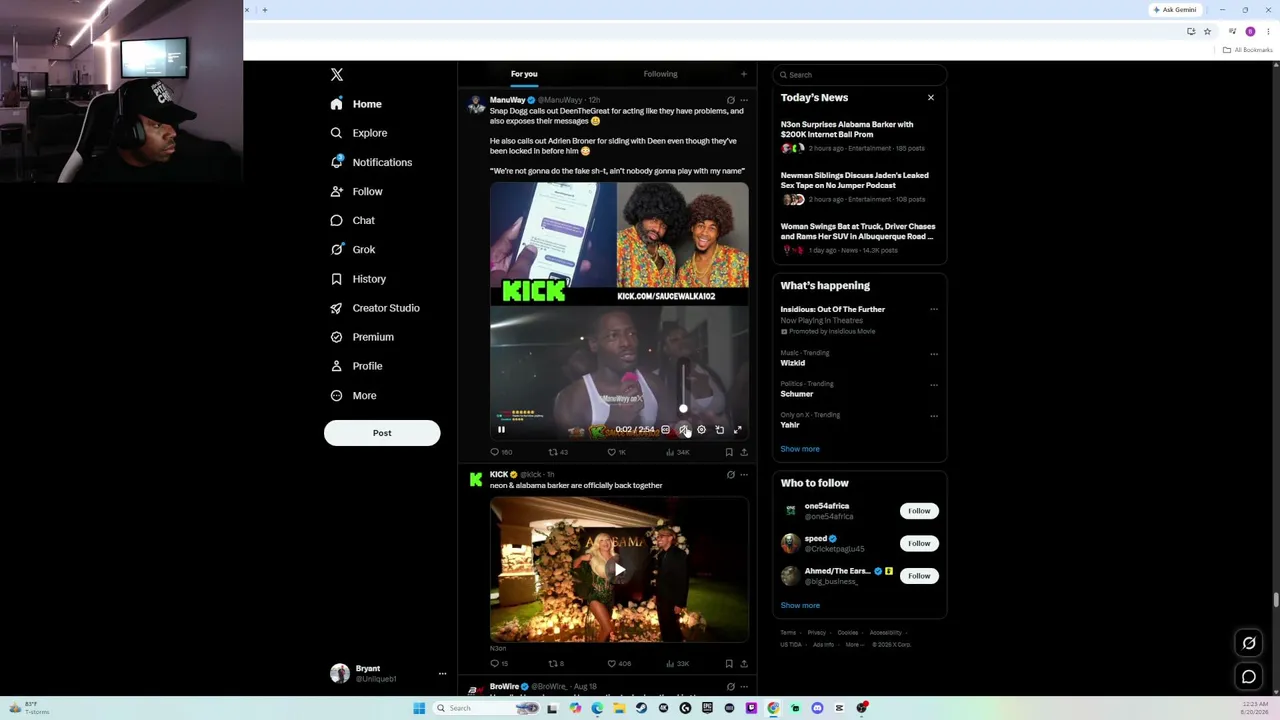This screenshot has width=1280, height=720.
Task: Click the X logo in the sidebar
Action: pos(337,75)
